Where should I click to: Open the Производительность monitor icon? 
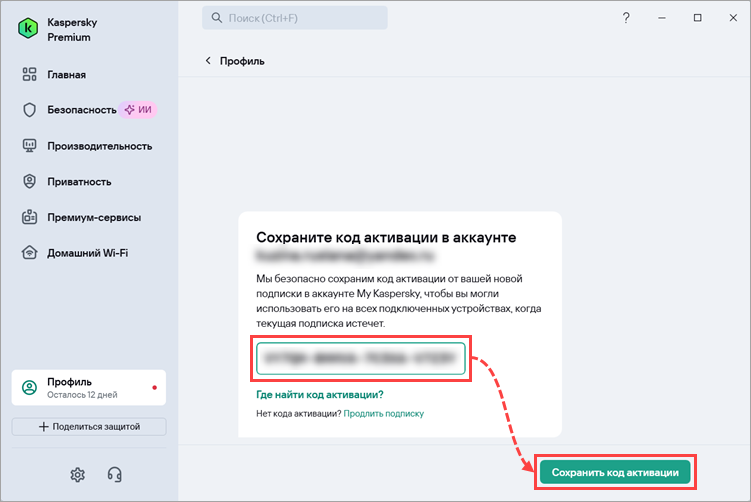click(x=29, y=146)
